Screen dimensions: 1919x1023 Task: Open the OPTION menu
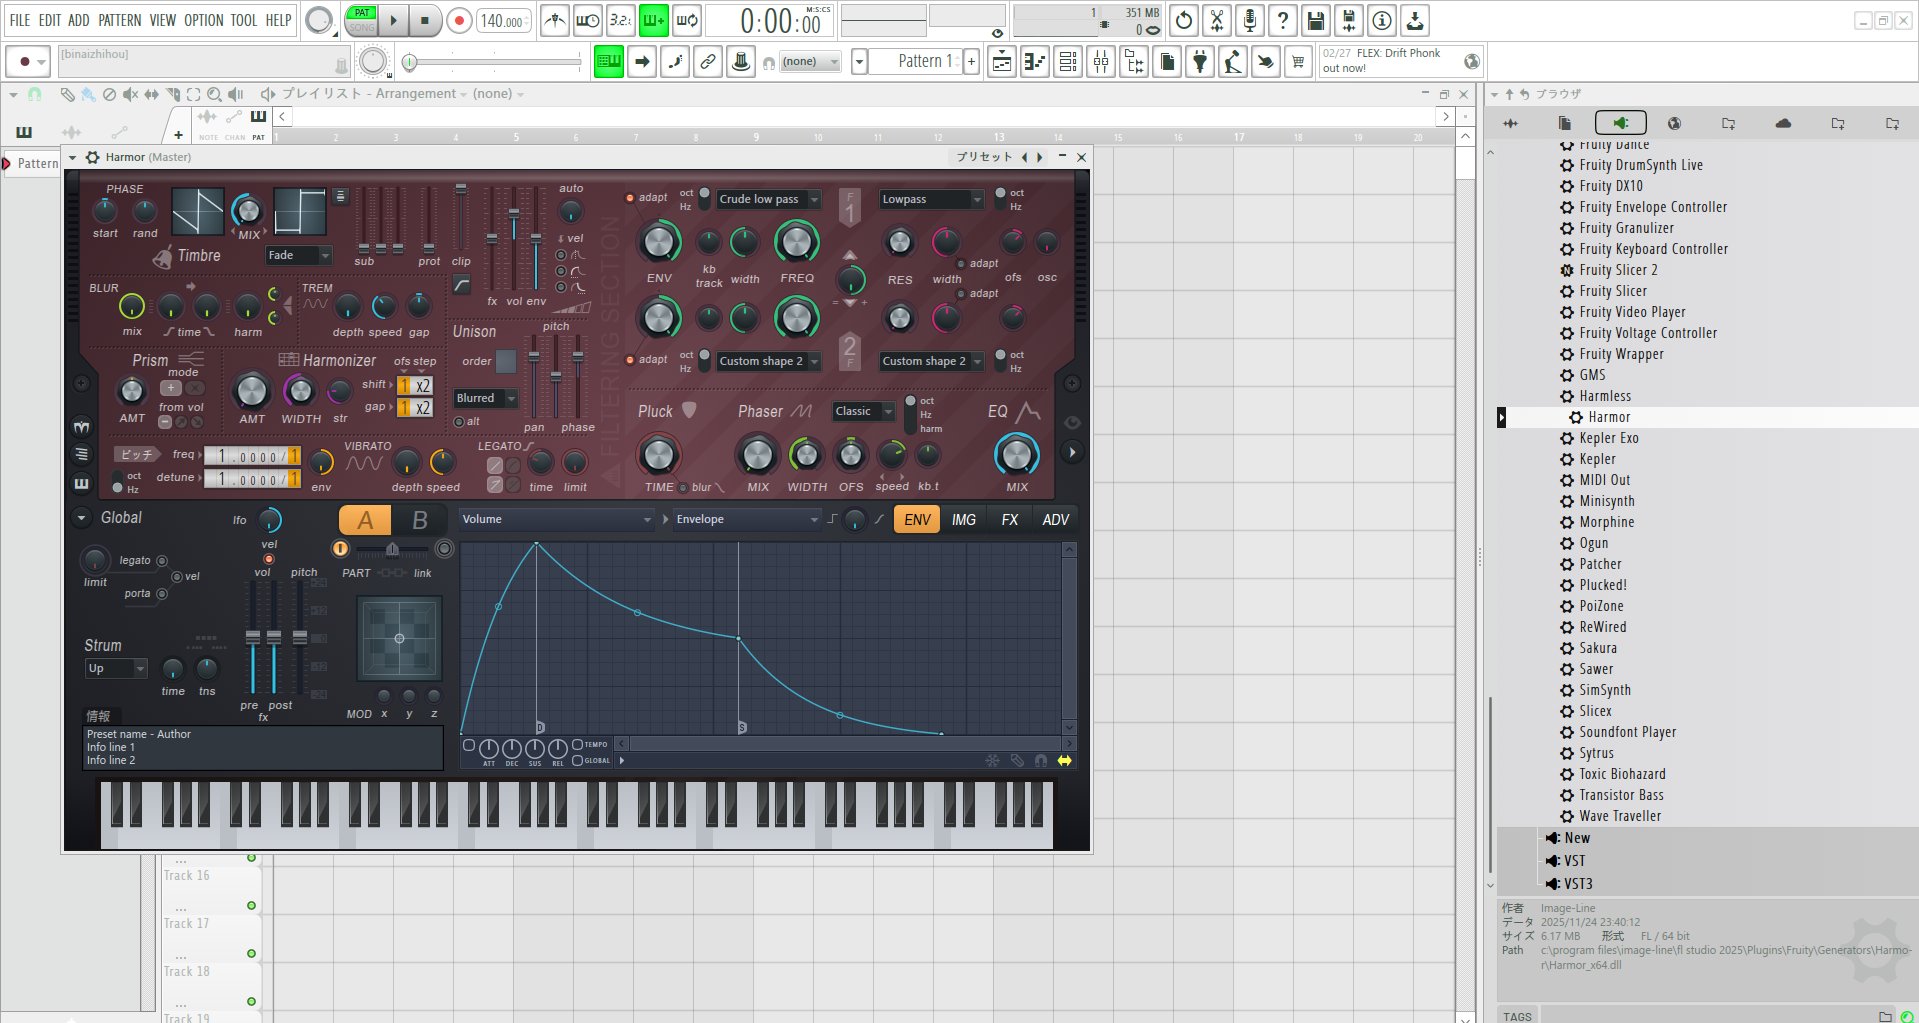(203, 20)
